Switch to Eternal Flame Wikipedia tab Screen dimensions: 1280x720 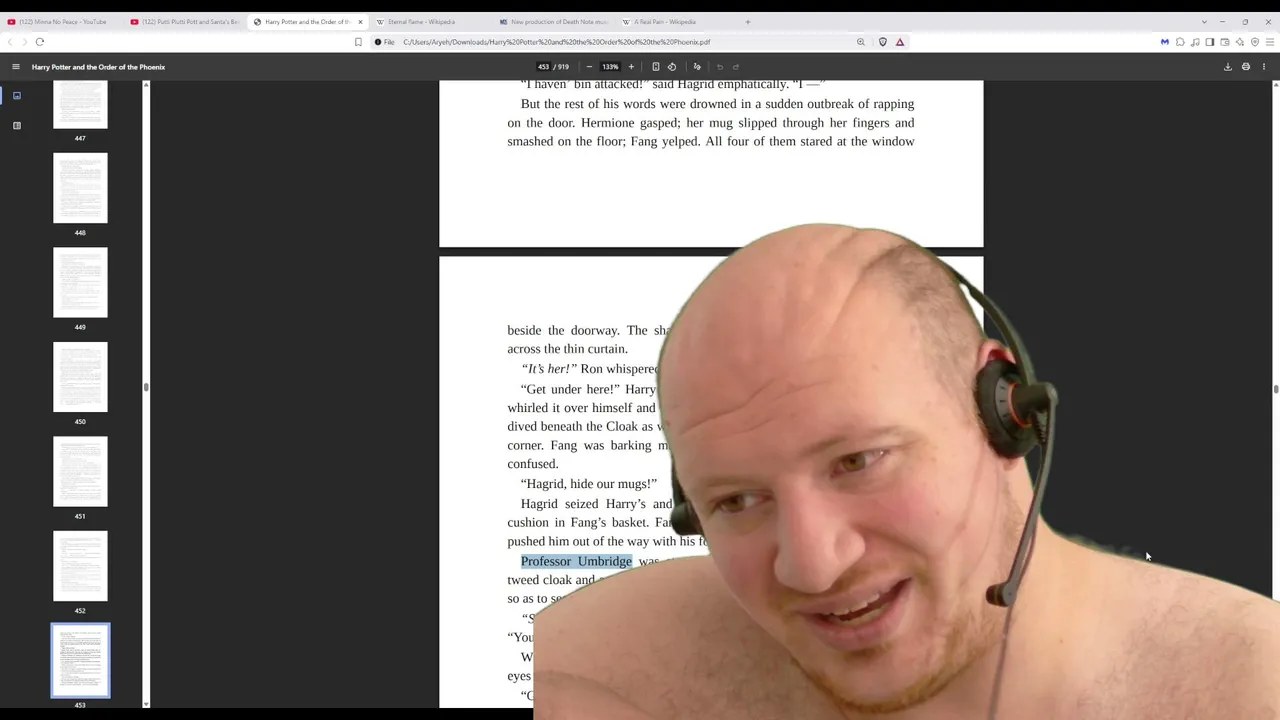pyautogui.click(x=430, y=22)
